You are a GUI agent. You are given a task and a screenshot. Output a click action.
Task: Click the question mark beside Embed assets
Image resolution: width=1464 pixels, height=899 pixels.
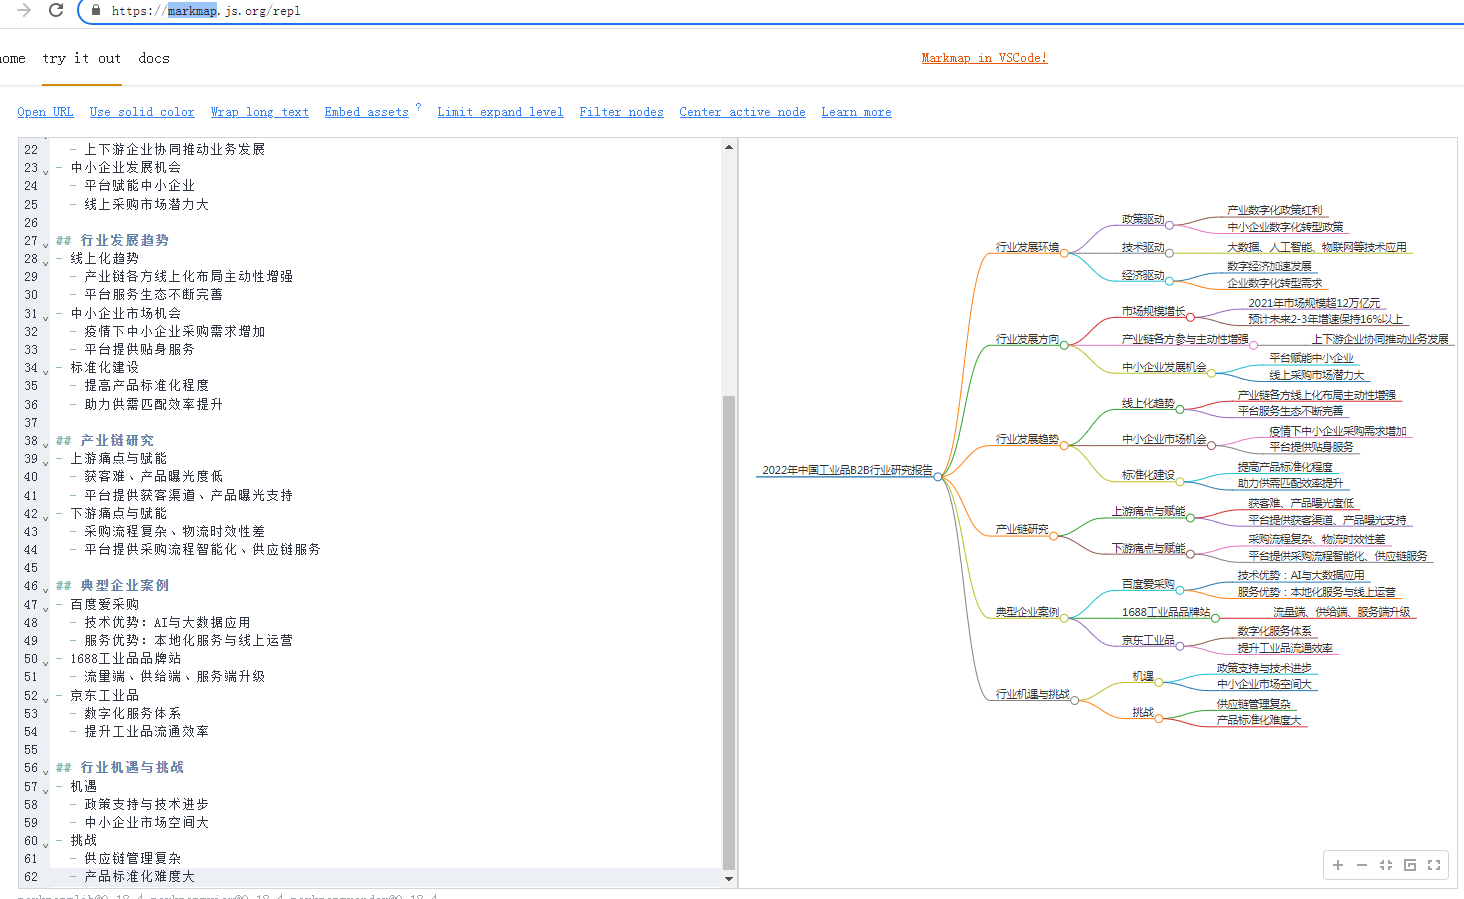point(418,107)
